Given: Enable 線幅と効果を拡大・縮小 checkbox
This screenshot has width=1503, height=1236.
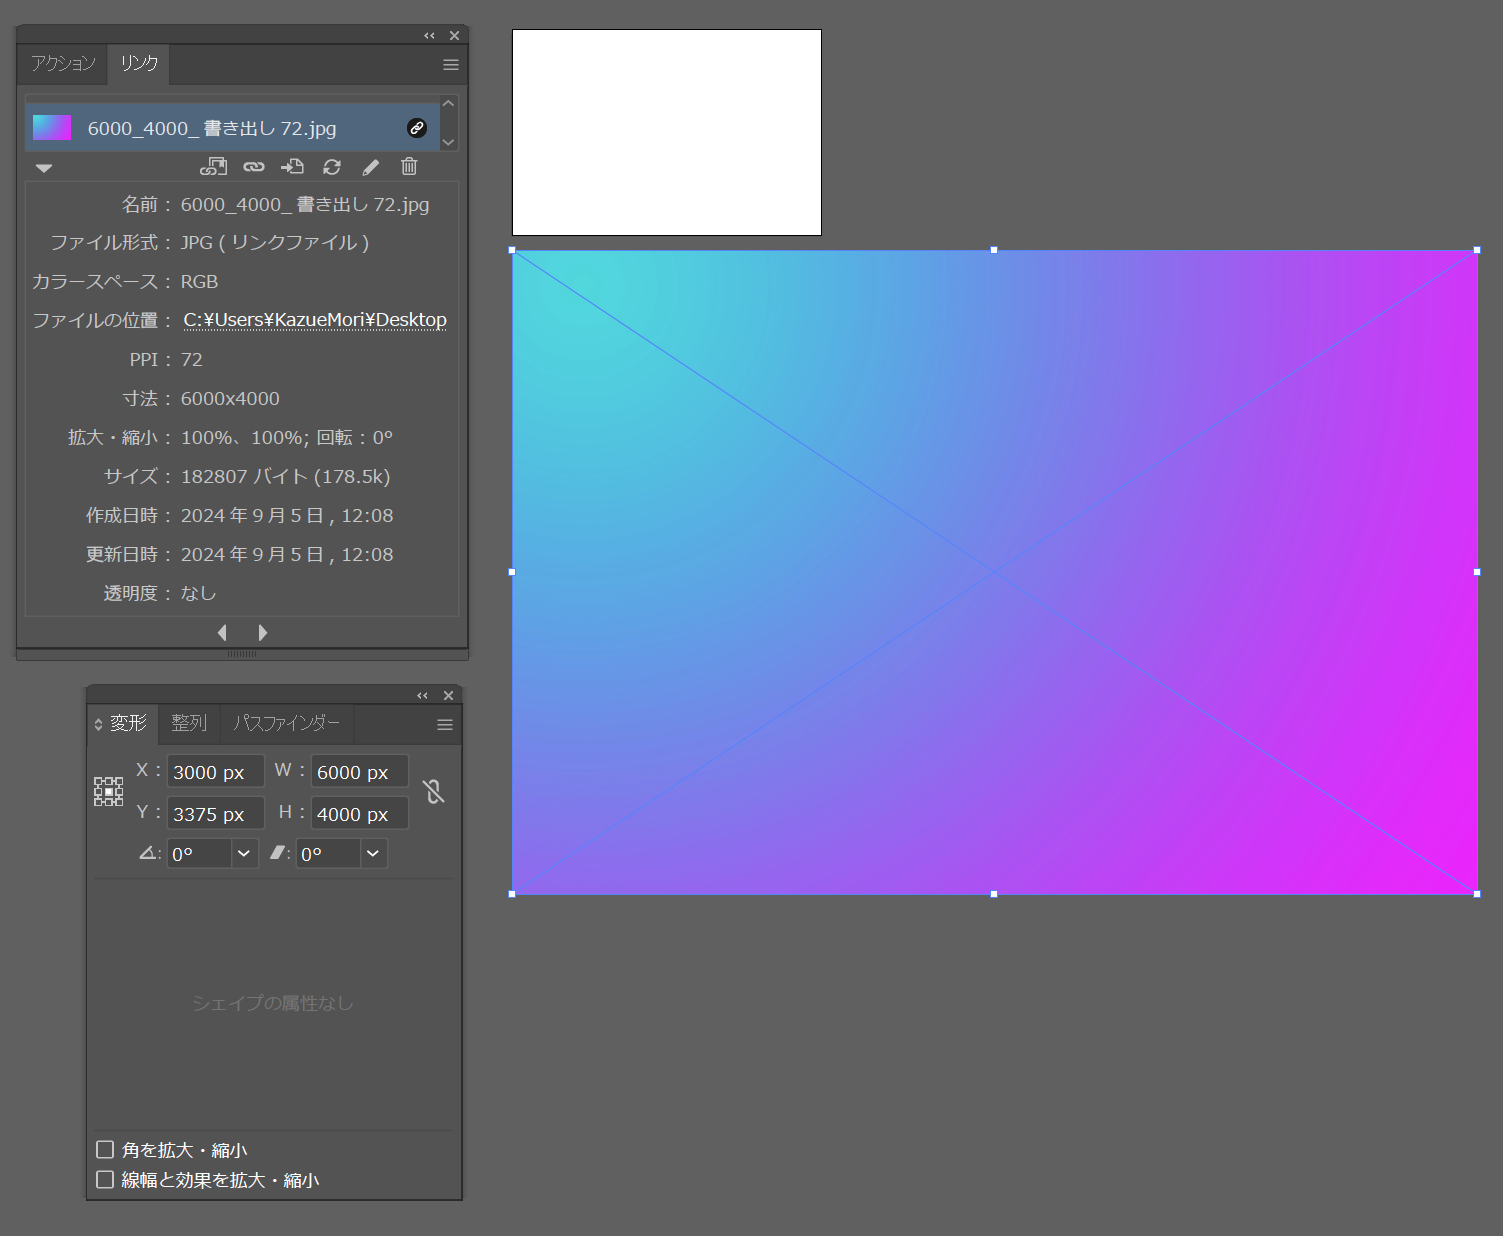Looking at the screenshot, I should [x=105, y=1180].
